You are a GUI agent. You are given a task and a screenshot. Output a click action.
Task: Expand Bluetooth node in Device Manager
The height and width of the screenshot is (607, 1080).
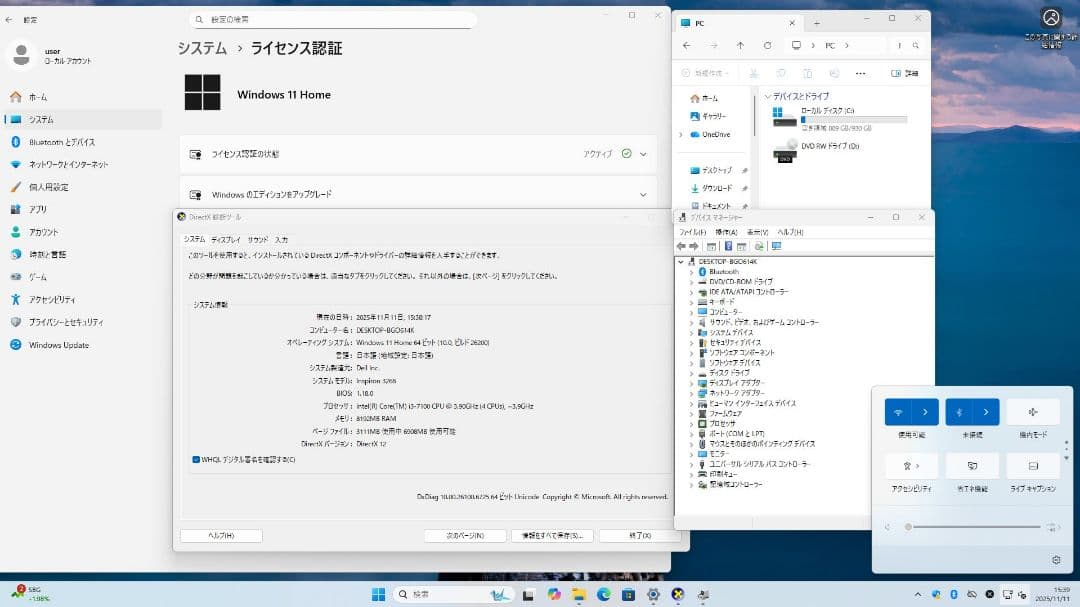click(x=692, y=271)
